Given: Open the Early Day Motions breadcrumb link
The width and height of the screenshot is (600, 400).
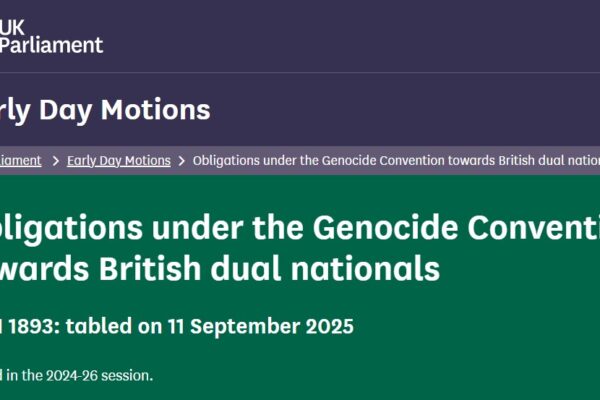Looking at the screenshot, I should 119,160.
